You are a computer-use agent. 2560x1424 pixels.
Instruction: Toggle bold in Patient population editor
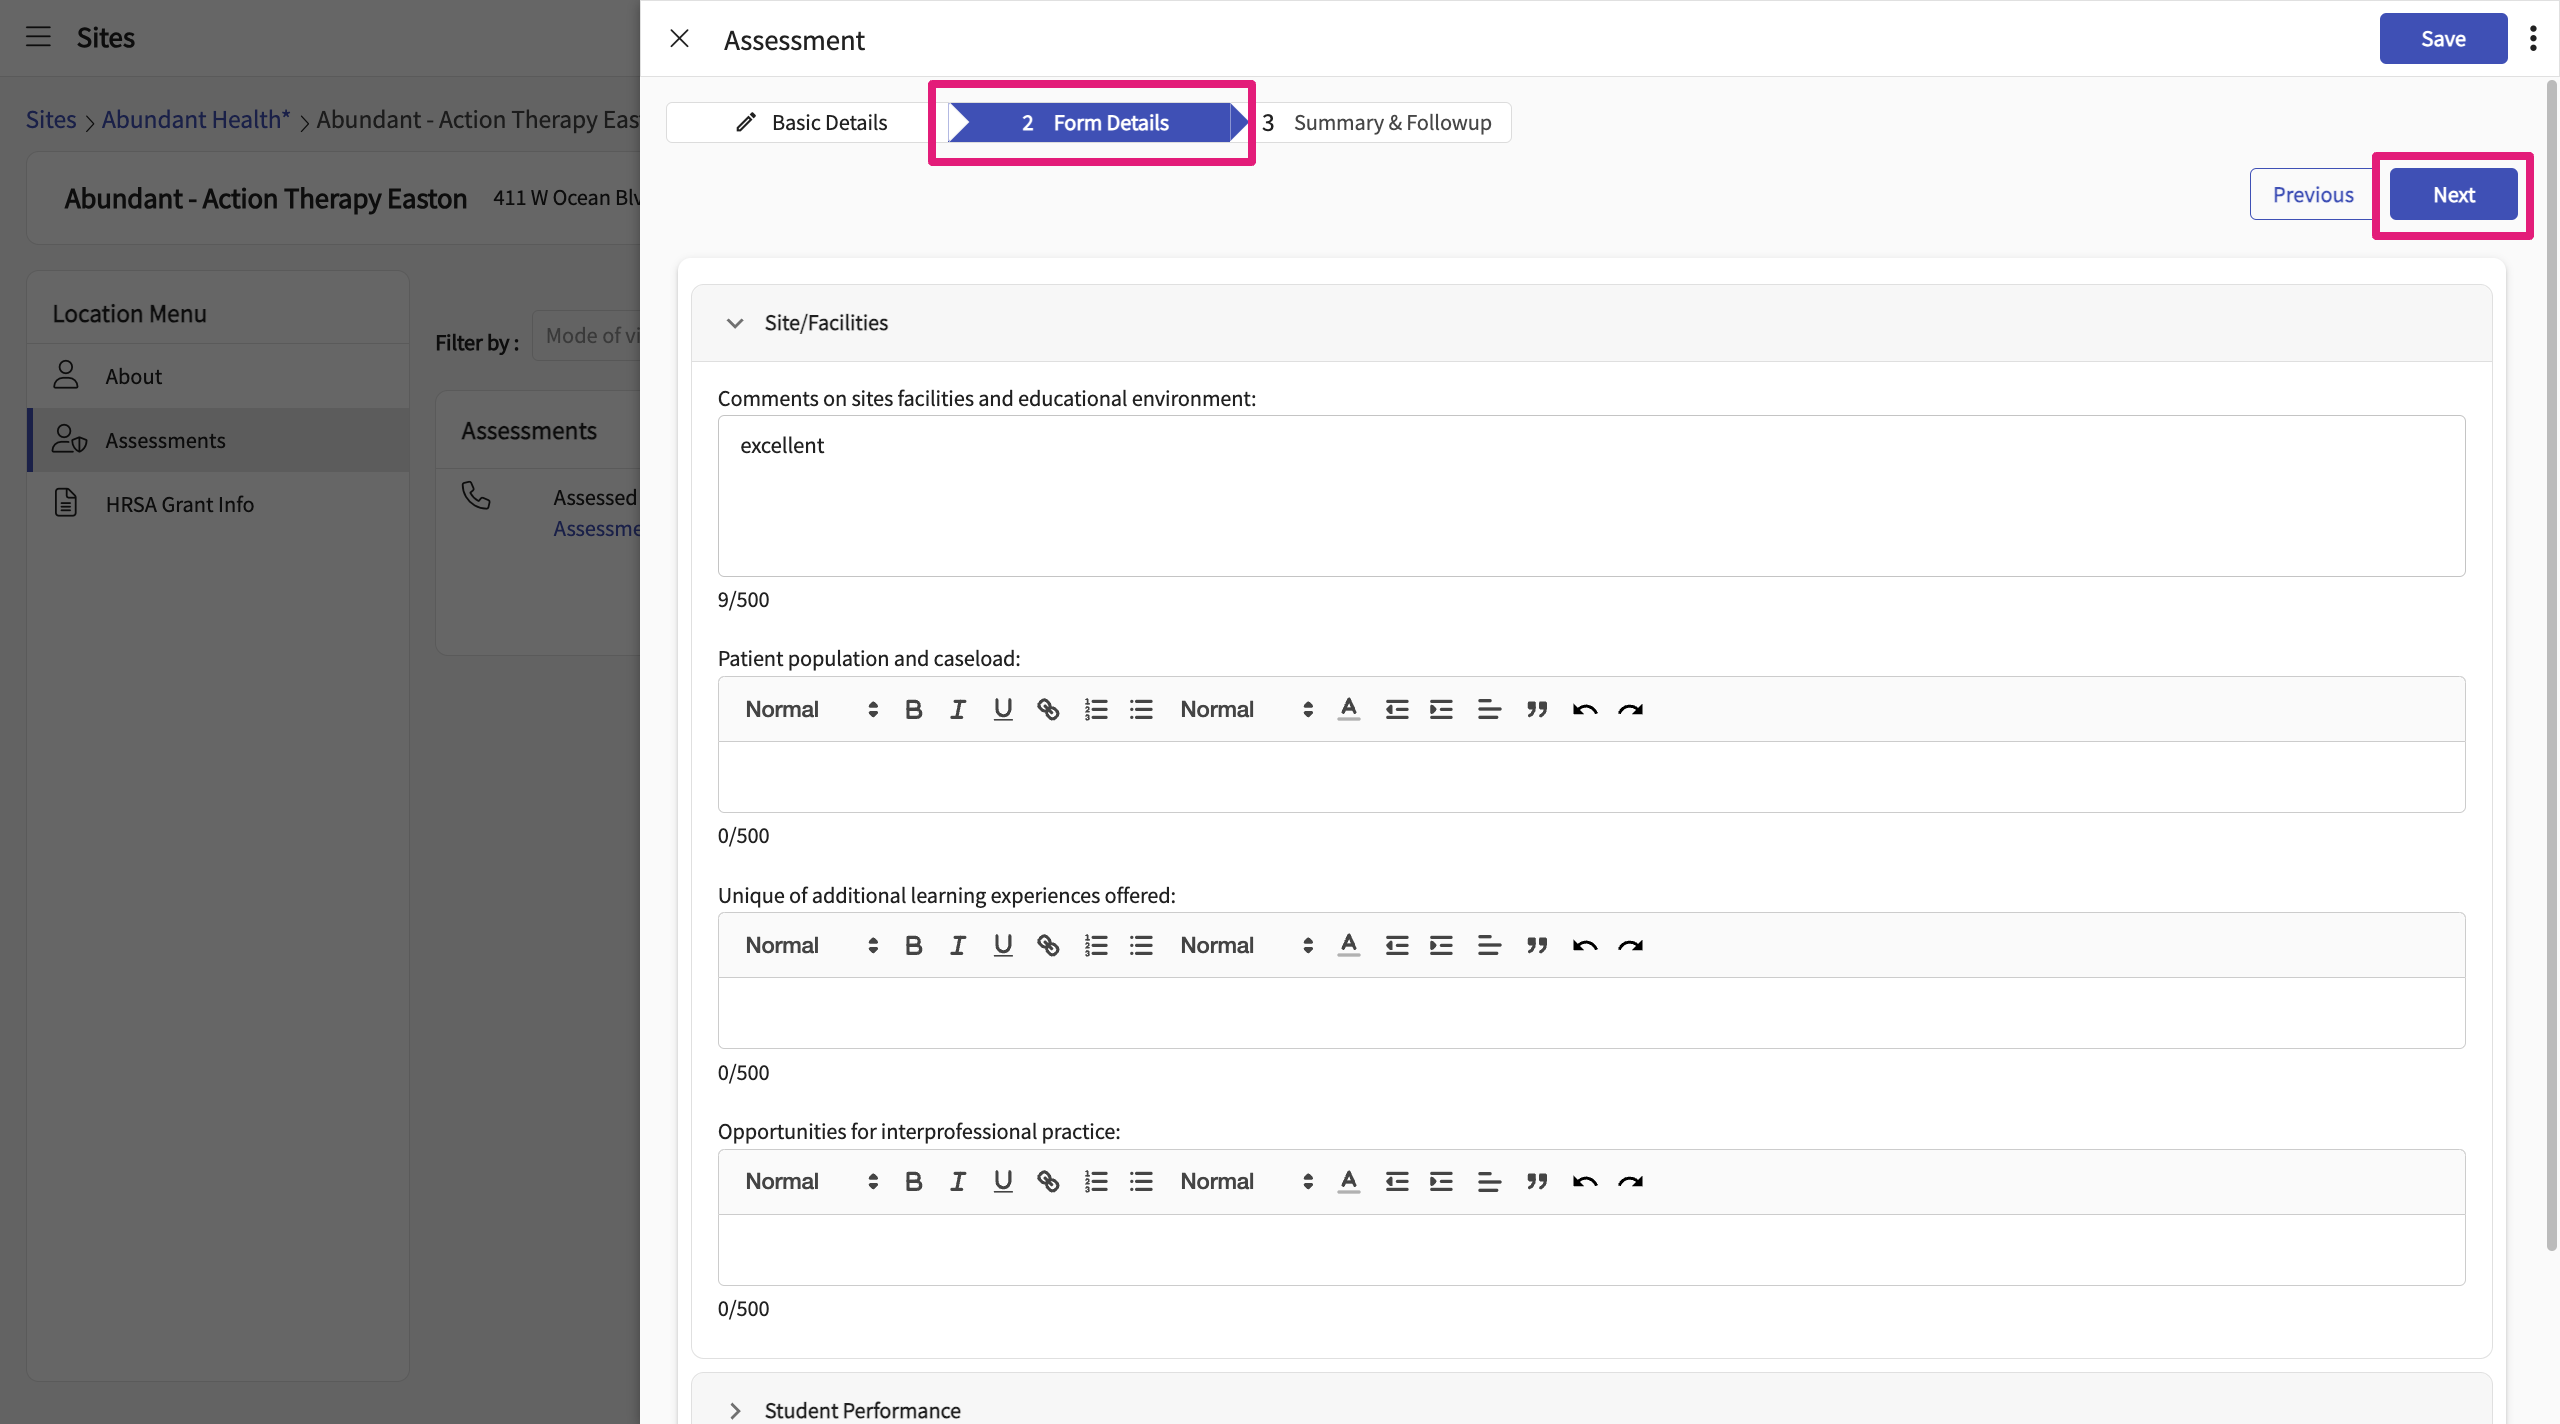[913, 709]
